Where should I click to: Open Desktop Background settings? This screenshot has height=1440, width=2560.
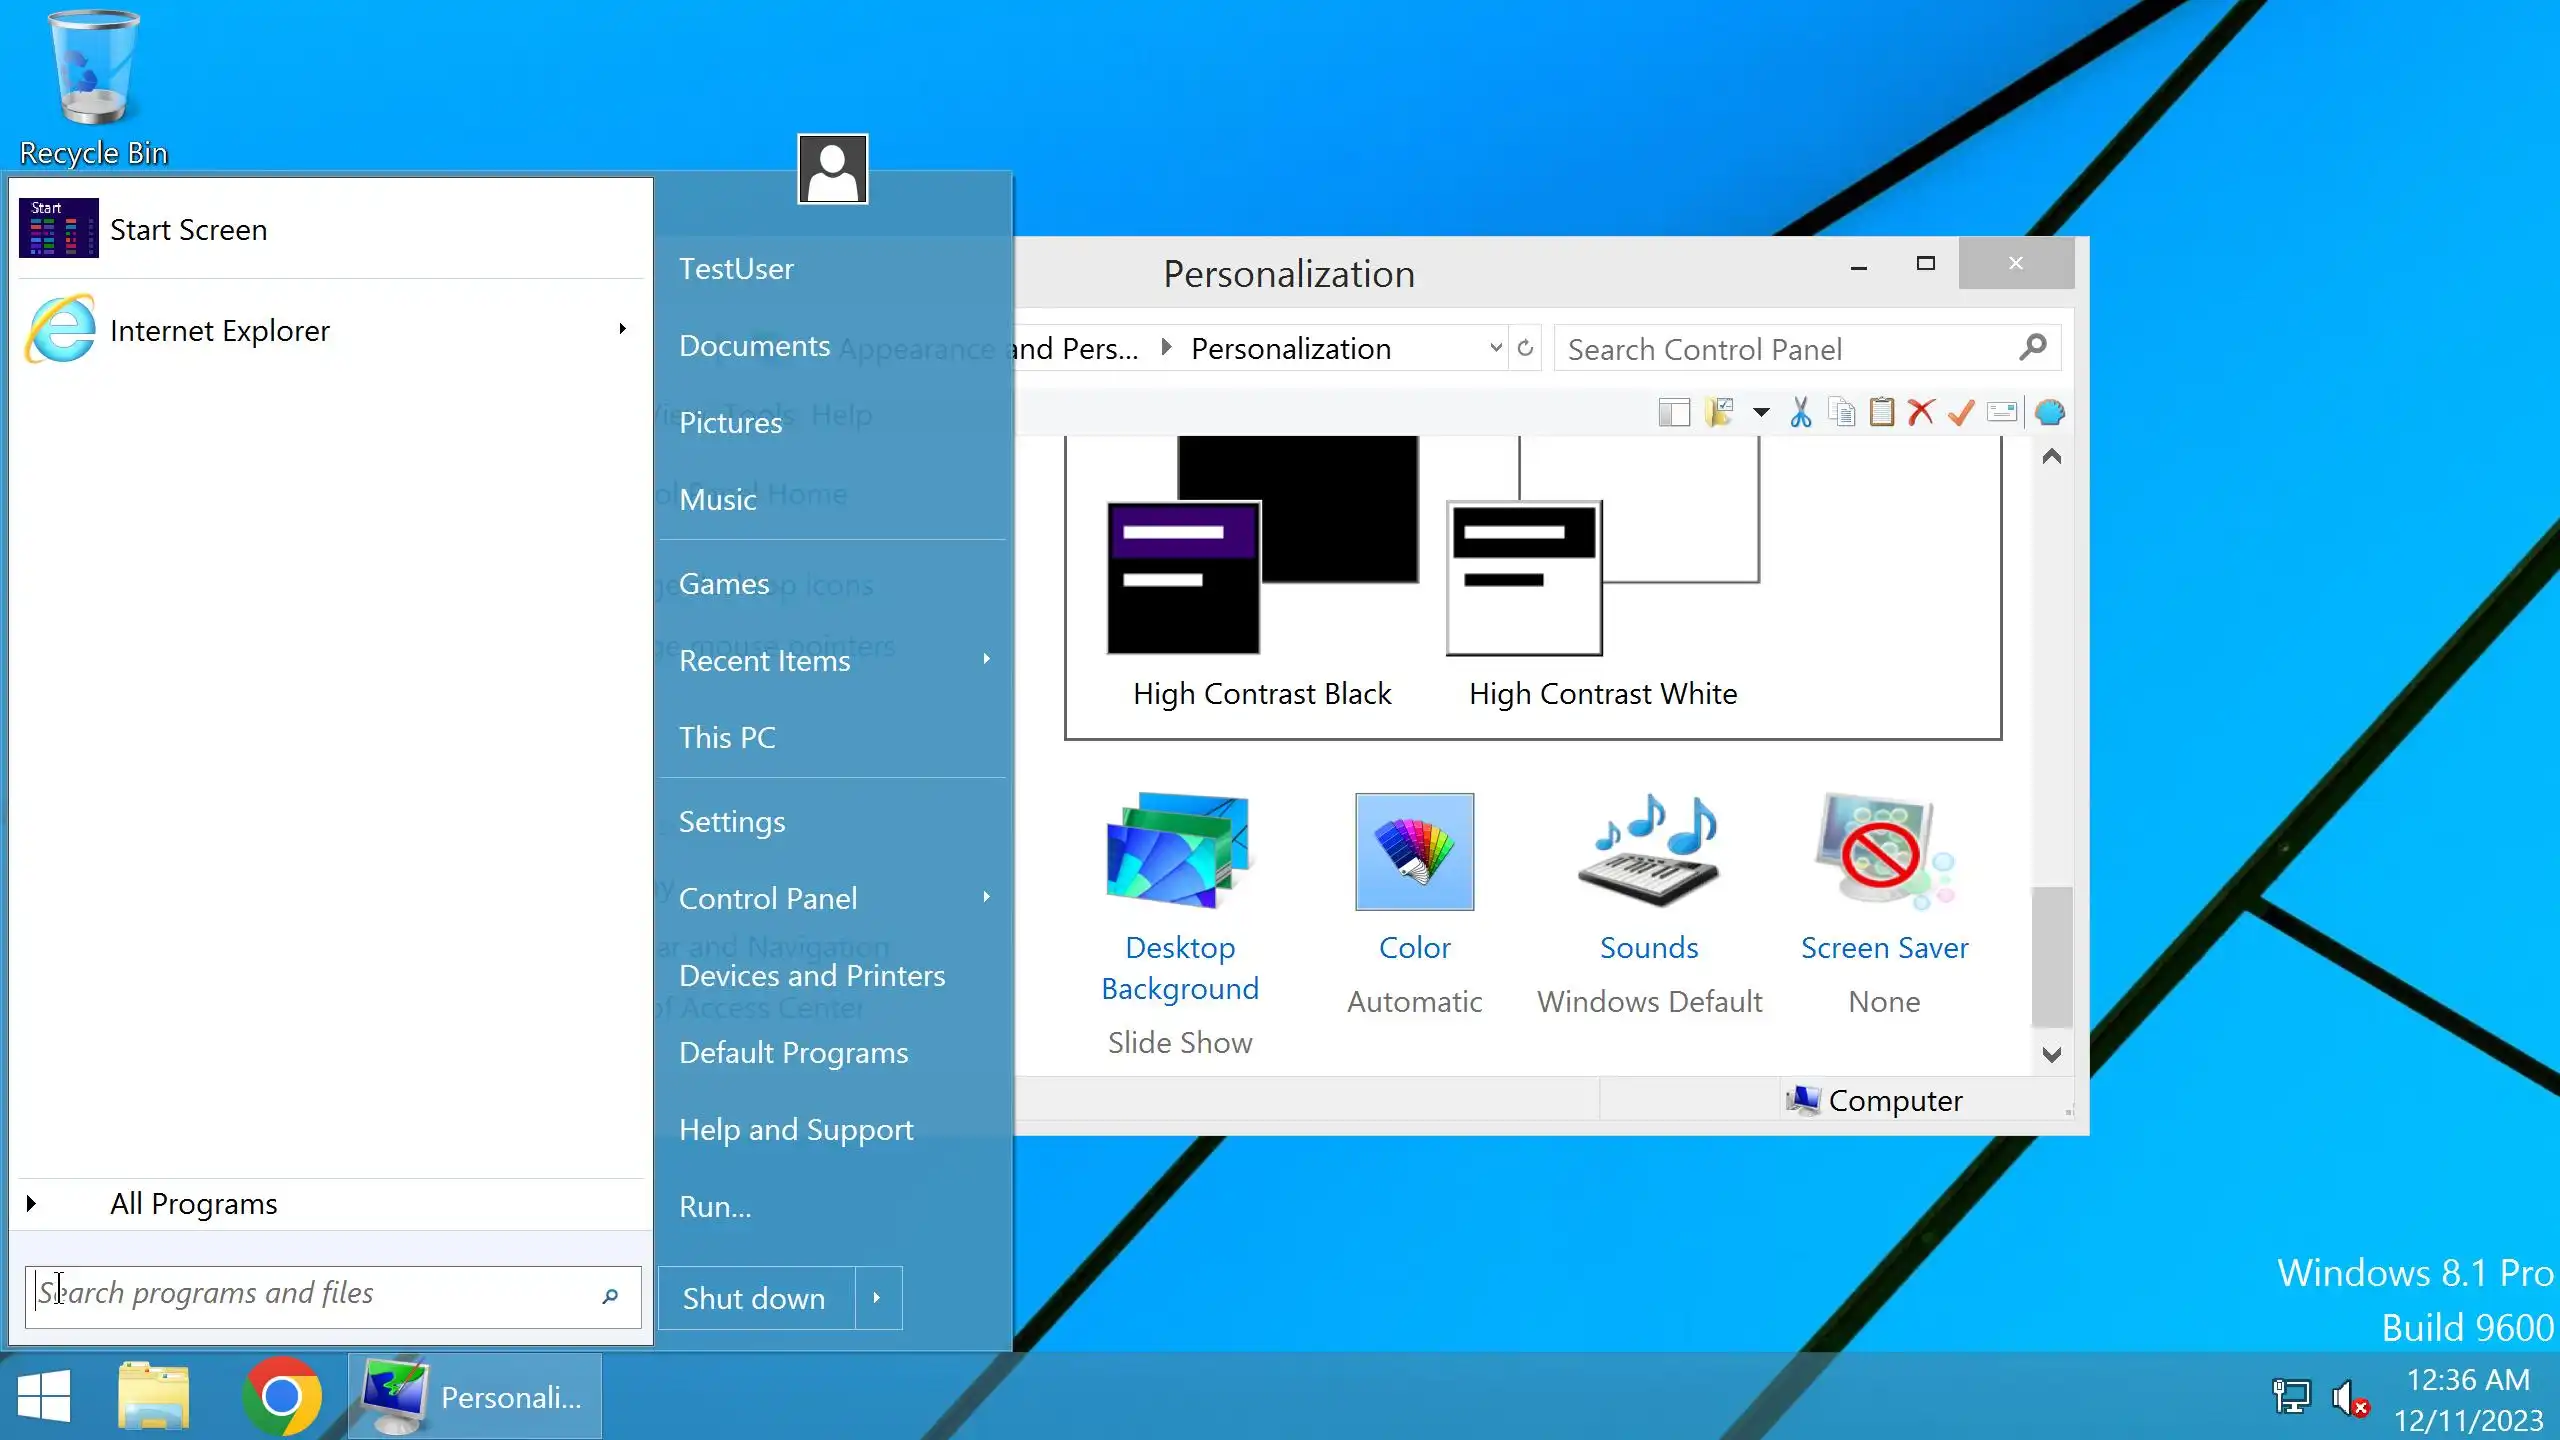tap(1179, 852)
